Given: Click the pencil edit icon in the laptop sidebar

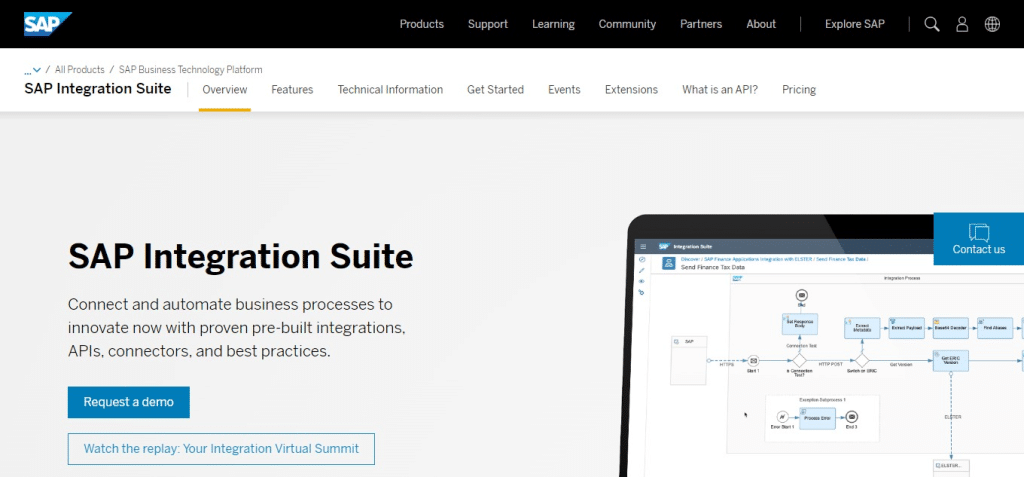Looking at the screenshot, I should (x=642, y=270).
